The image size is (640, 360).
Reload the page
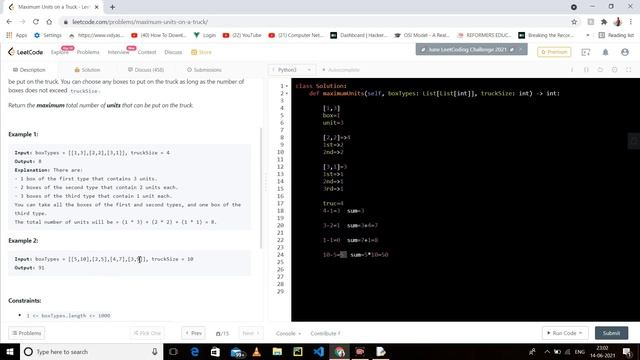click(36, 22)
